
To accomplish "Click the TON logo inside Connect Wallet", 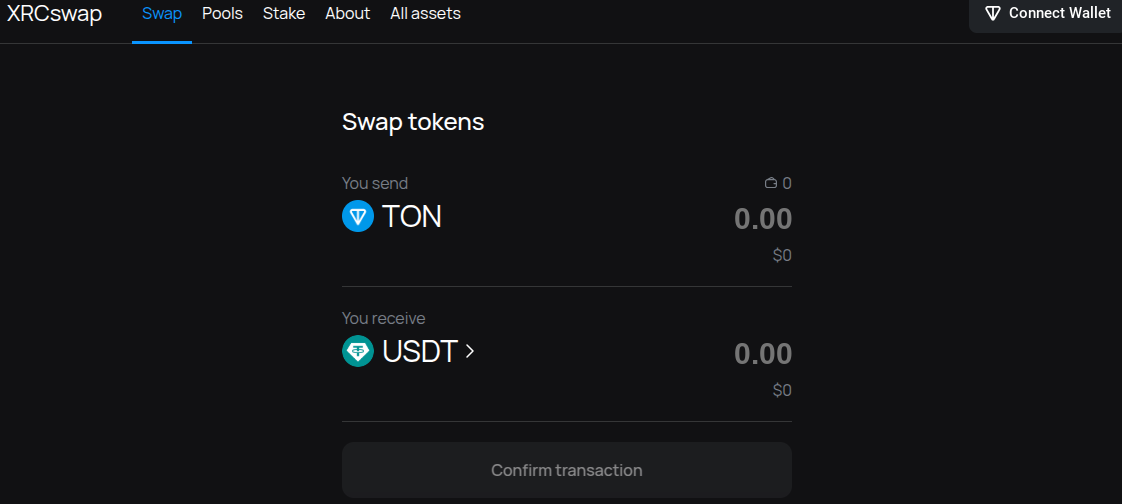I will click(x=993, y=14).
